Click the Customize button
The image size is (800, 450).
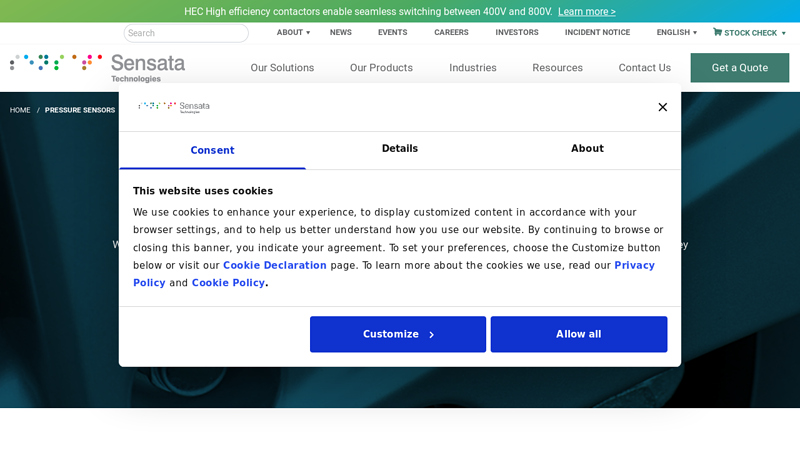[398, 334]
